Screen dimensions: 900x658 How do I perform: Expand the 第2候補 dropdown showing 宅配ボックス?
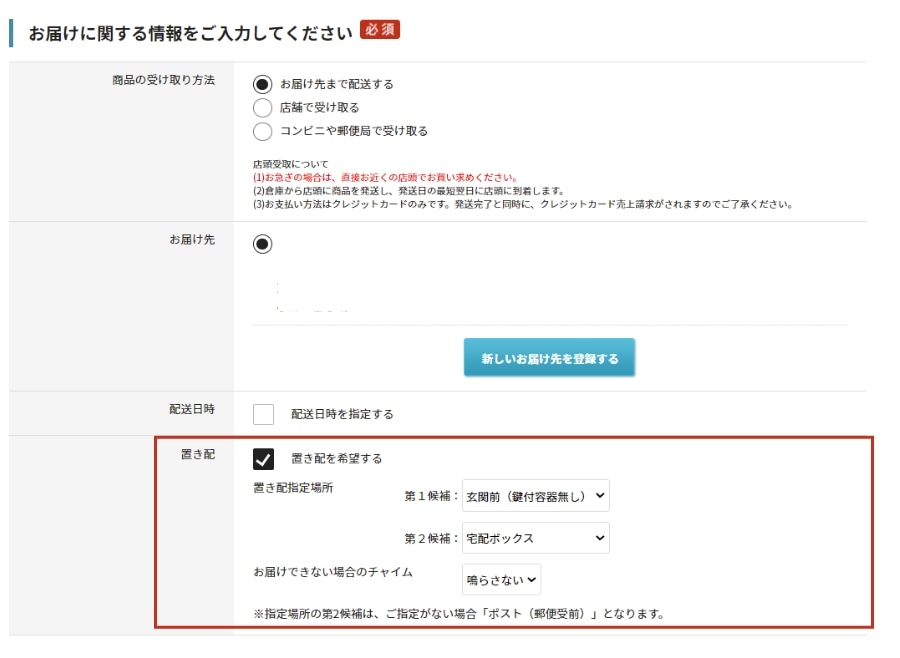tap(535, 538)
